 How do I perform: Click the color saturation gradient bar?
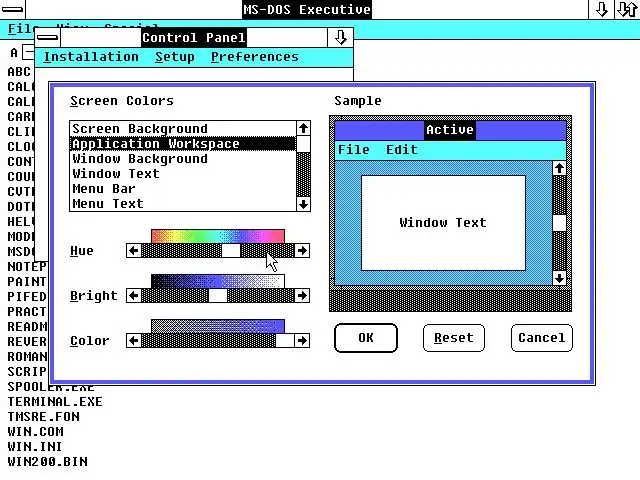[x=218, y=326]
